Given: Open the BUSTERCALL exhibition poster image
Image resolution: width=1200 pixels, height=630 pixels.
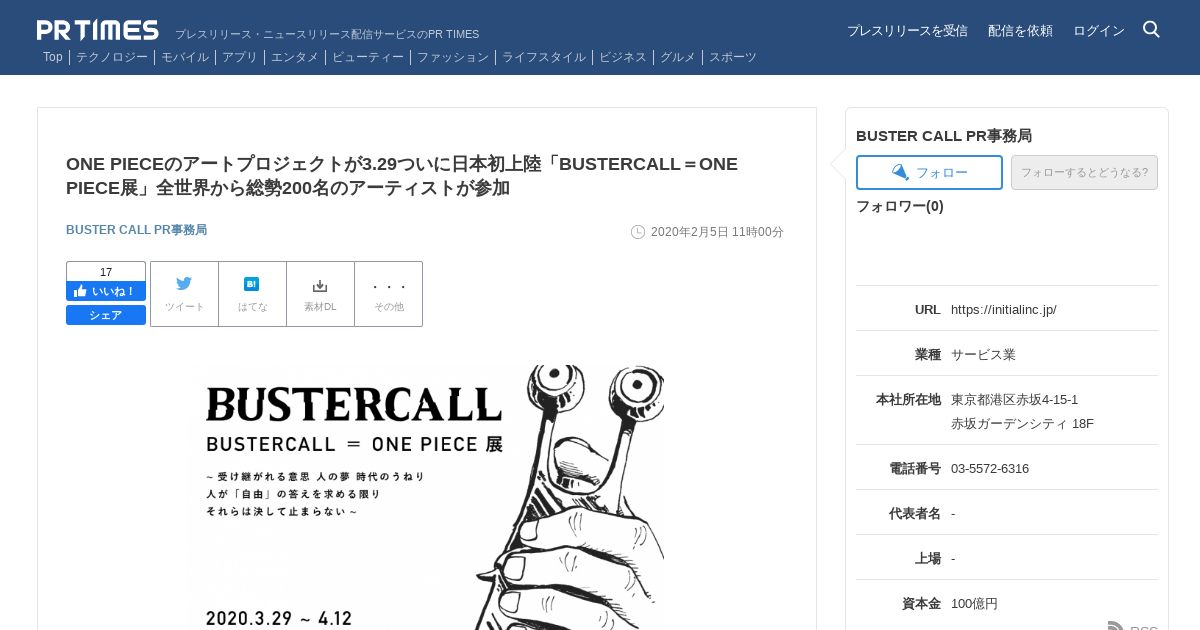Looking at the screenshot, I should pyautogui.click(x=427, y=497).
